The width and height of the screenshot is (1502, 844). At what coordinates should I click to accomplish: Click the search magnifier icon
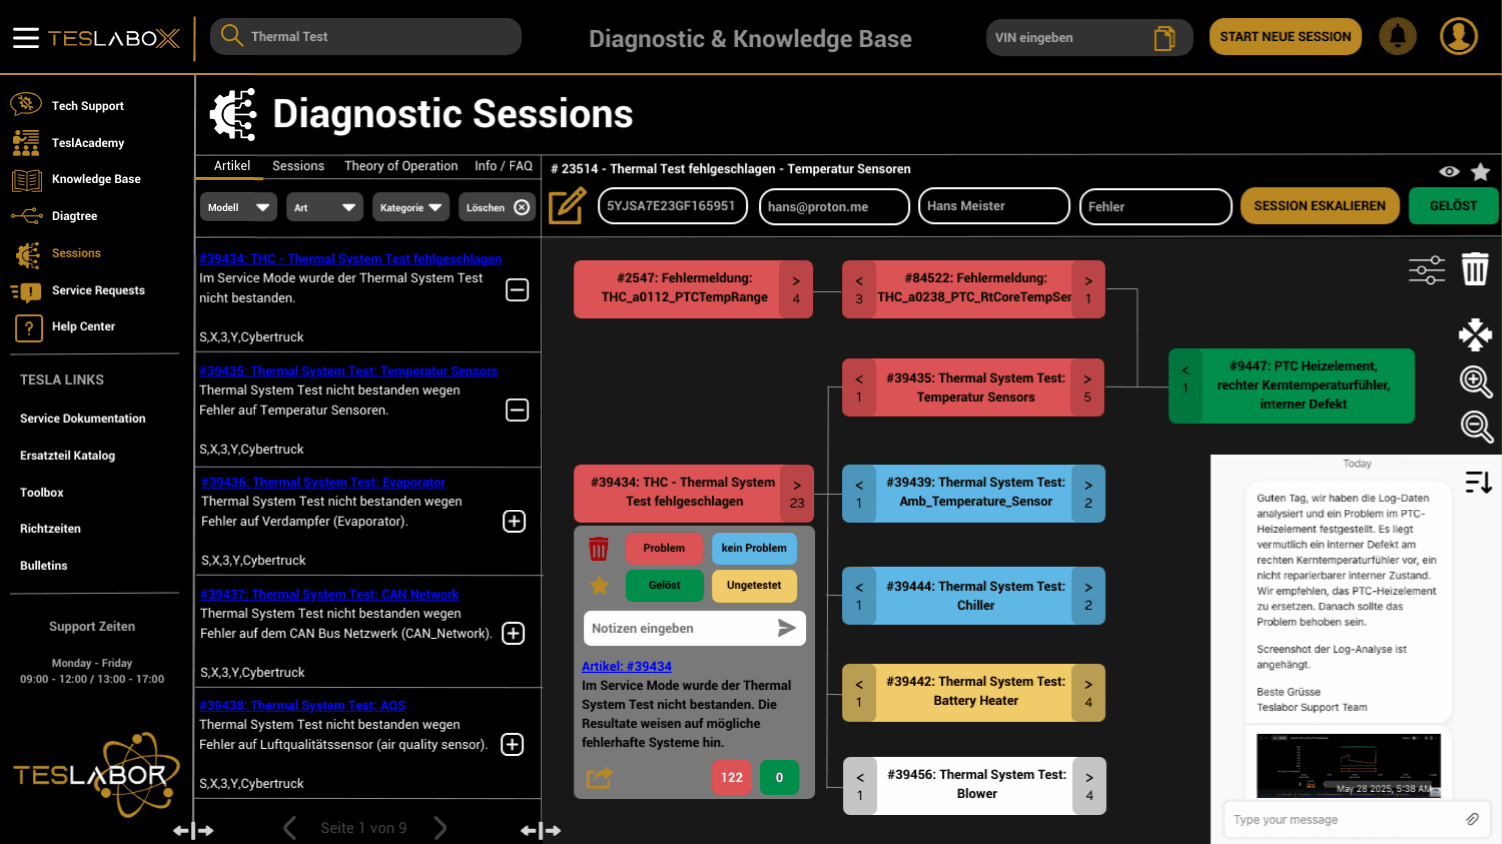point(232,36)
